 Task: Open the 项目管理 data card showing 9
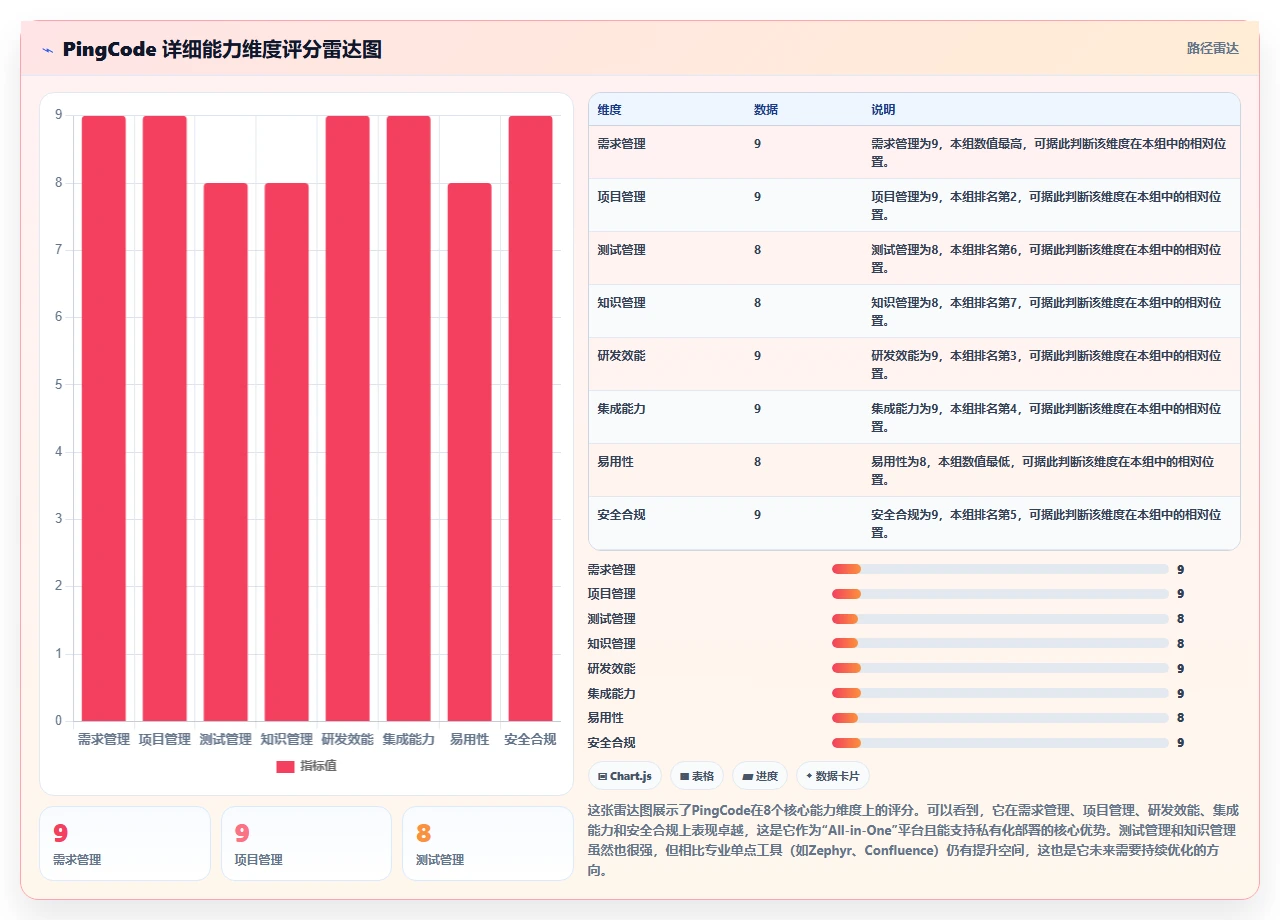[306, 844]
